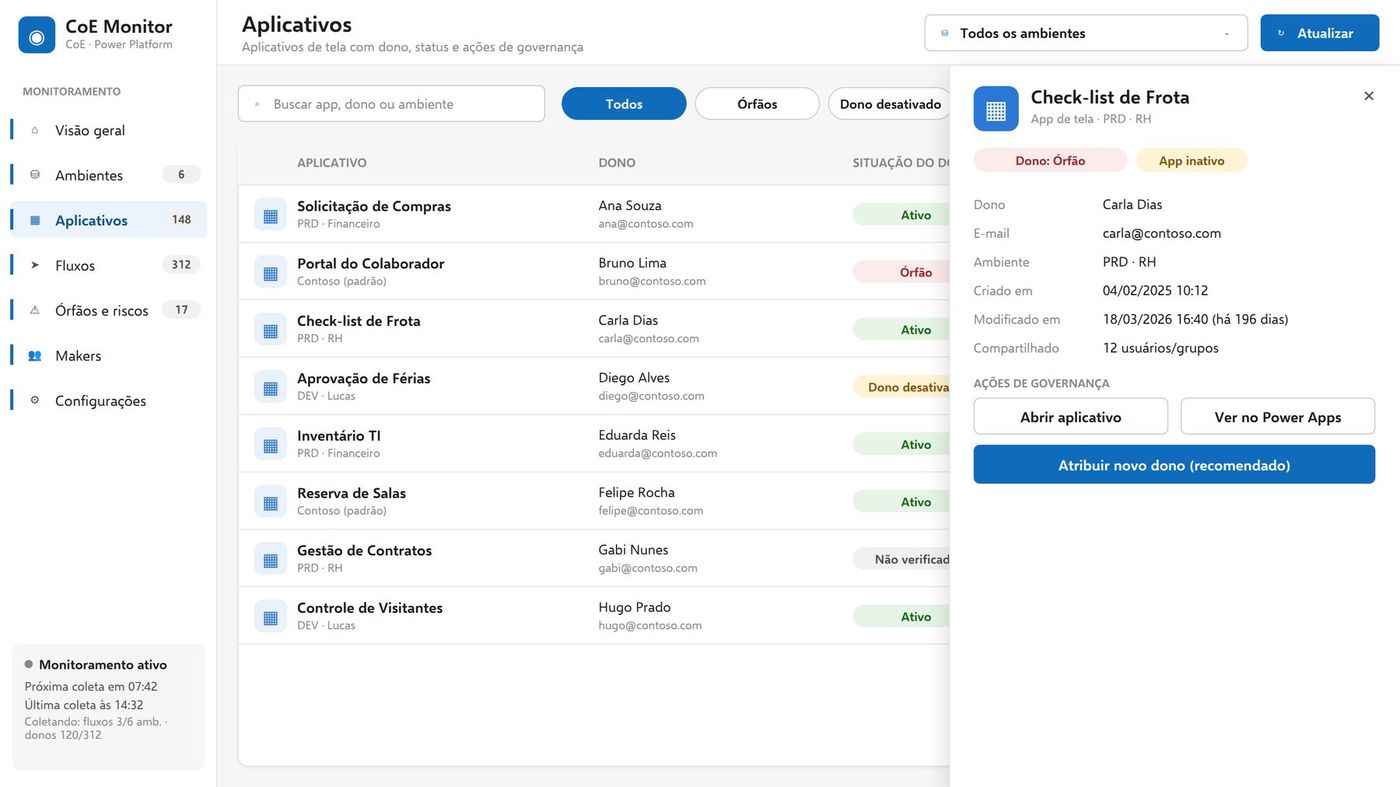1400x787 pixels.
Task: Click the Monitoramento ativo status text
Action: click(x=103, y=665)
